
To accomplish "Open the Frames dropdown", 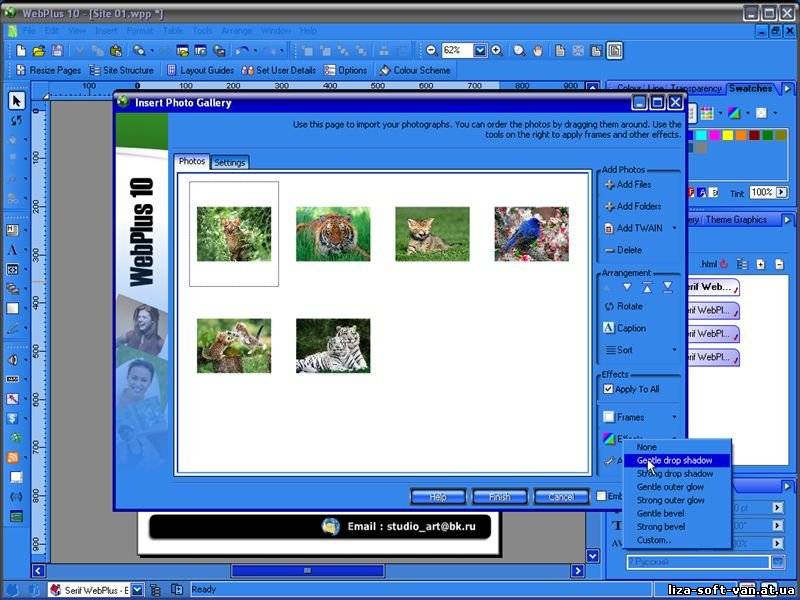I will click(x=674, y=417).
